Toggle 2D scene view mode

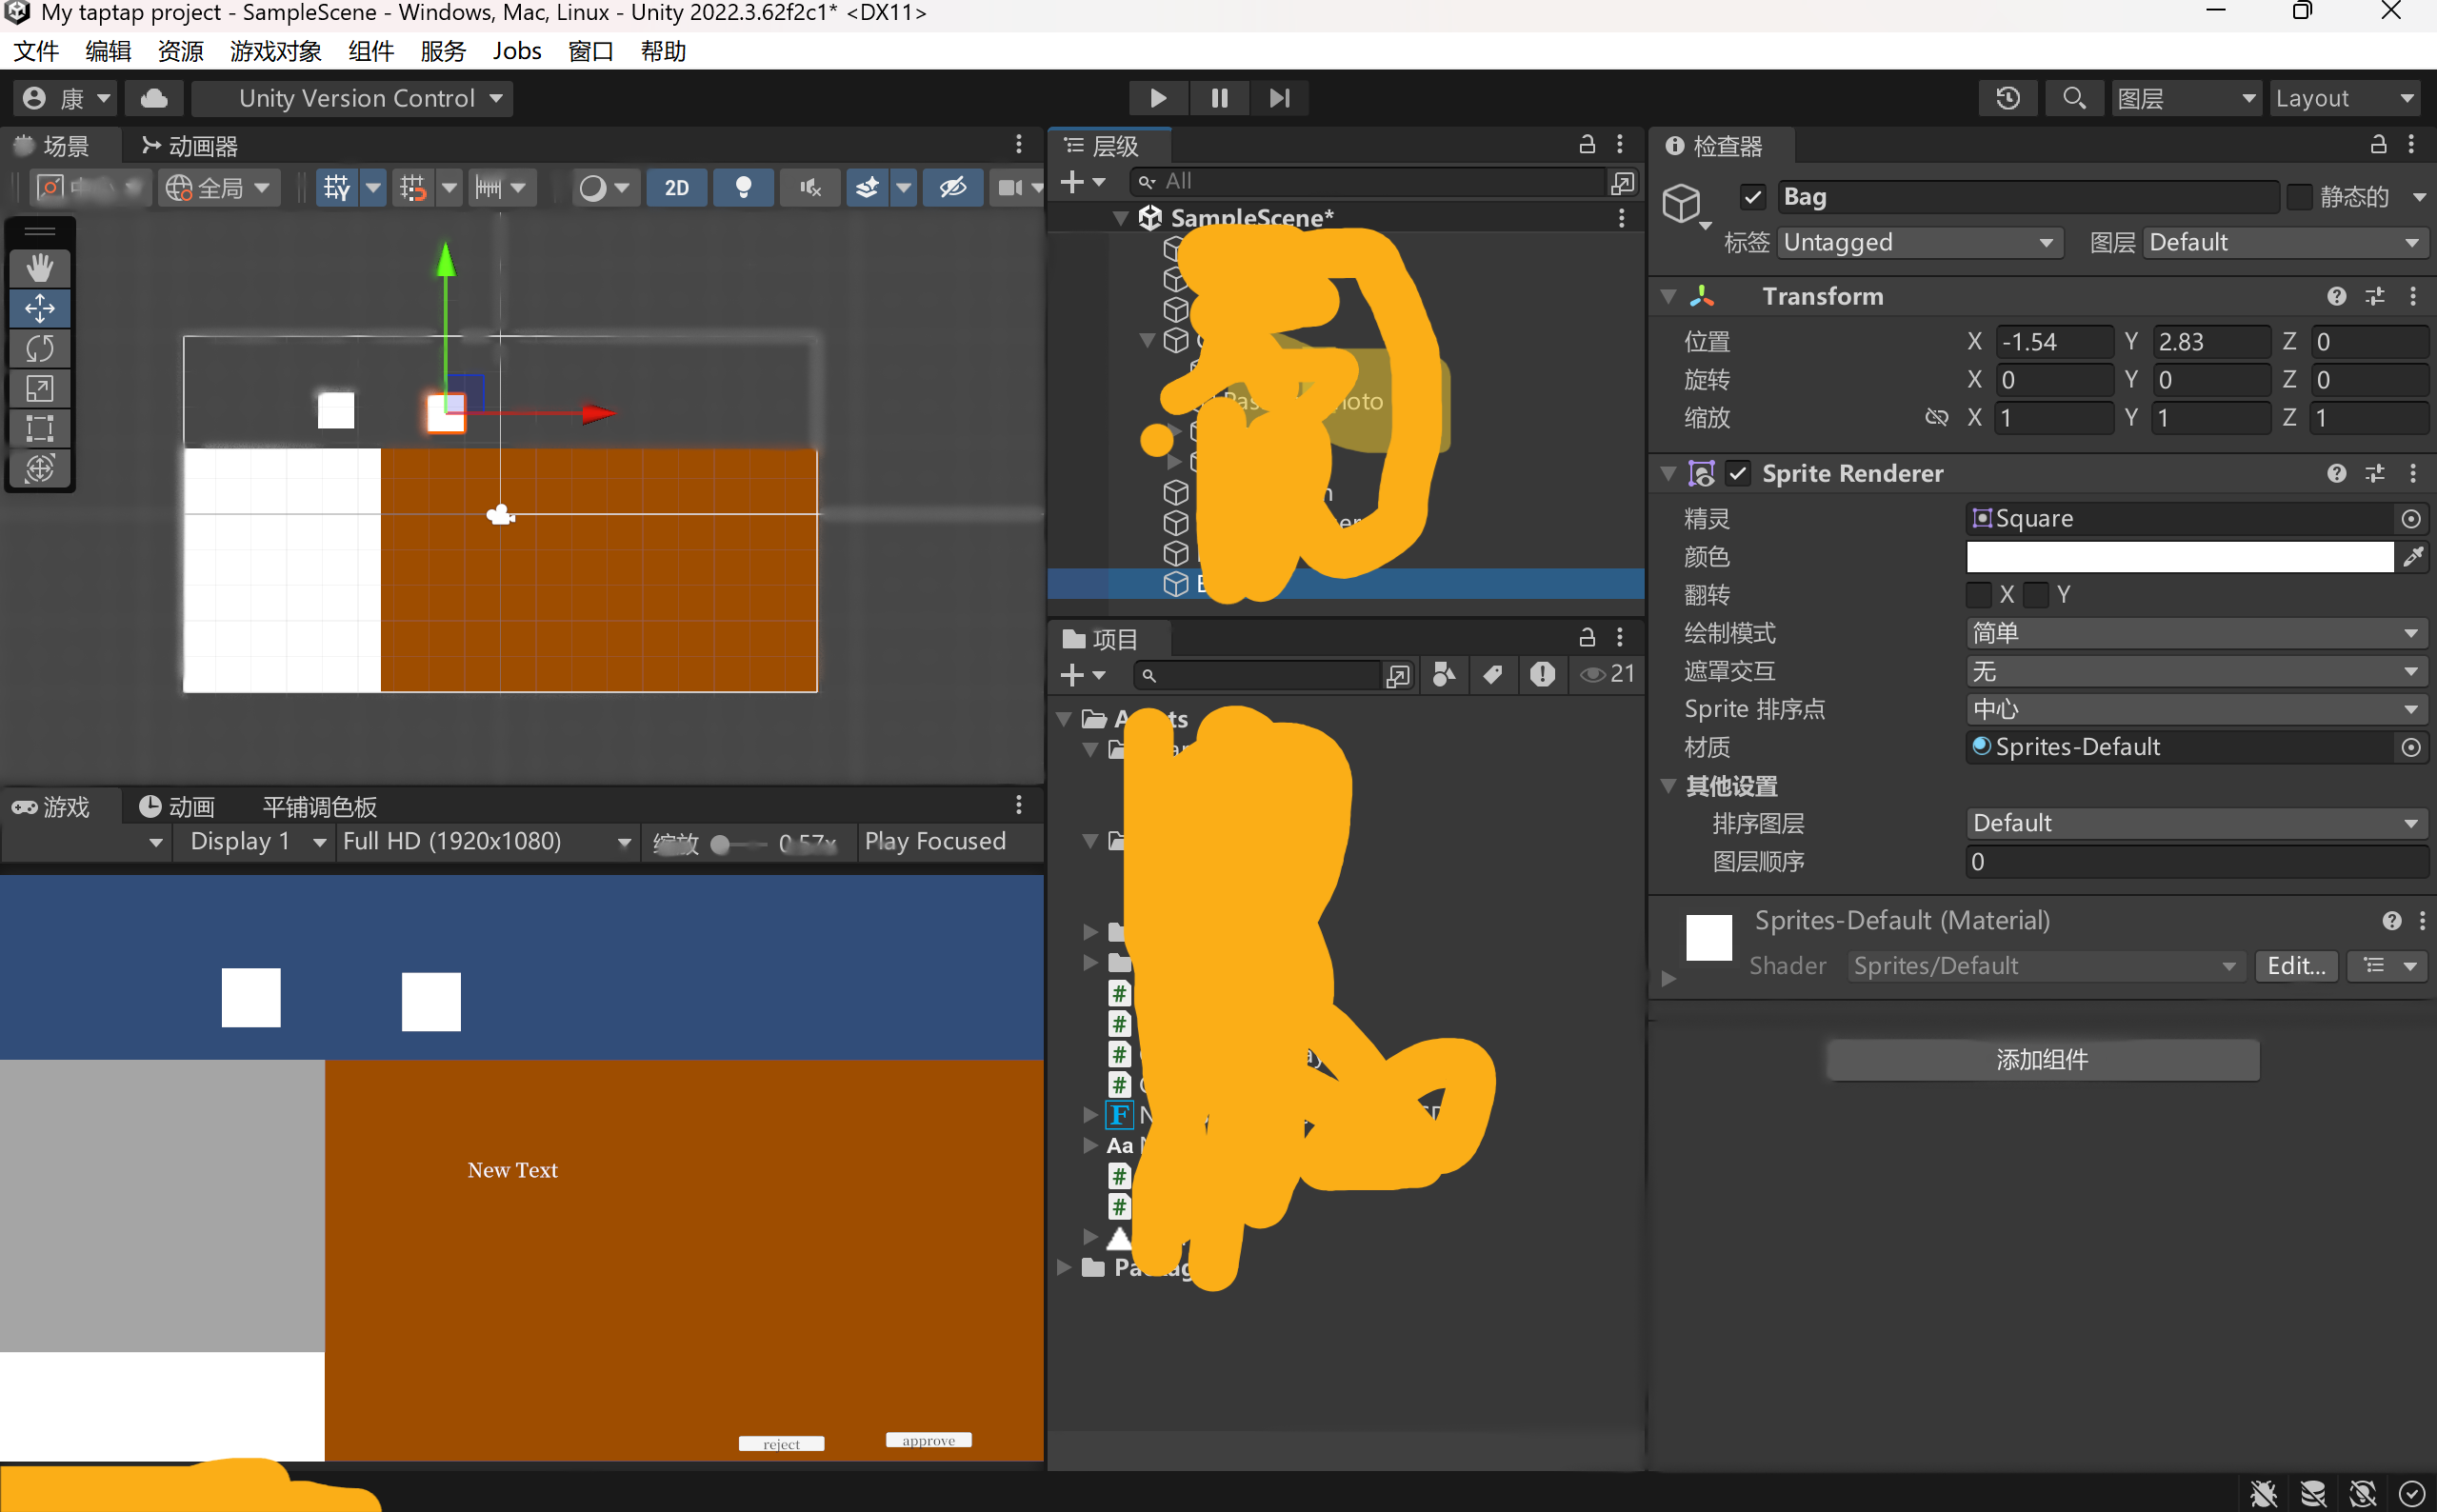(677, 187)
